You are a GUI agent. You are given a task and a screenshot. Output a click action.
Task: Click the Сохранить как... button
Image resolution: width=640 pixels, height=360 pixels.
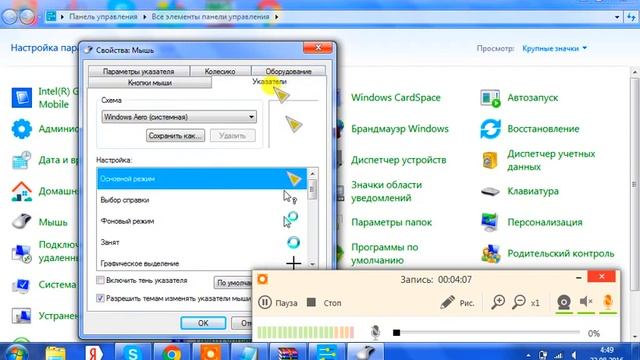pyautogui.click(x=175, y=136)
